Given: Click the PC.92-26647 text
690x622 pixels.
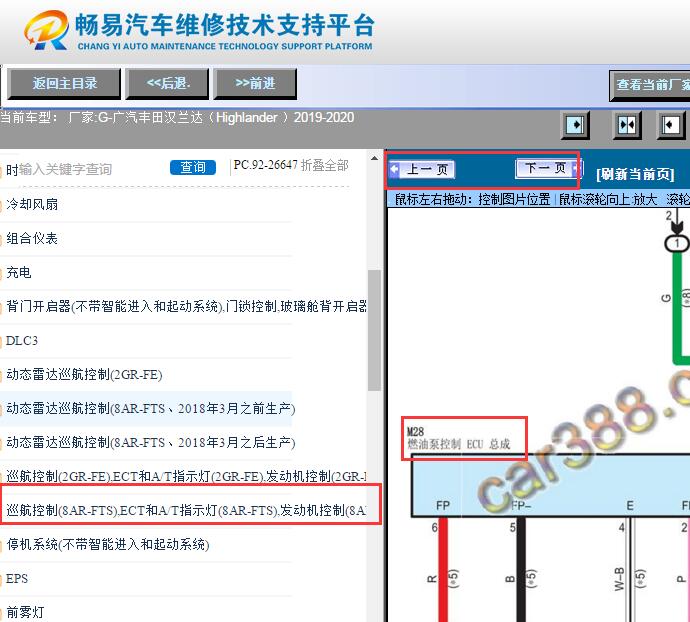Looking at the screenshot, I should [265, 165].
